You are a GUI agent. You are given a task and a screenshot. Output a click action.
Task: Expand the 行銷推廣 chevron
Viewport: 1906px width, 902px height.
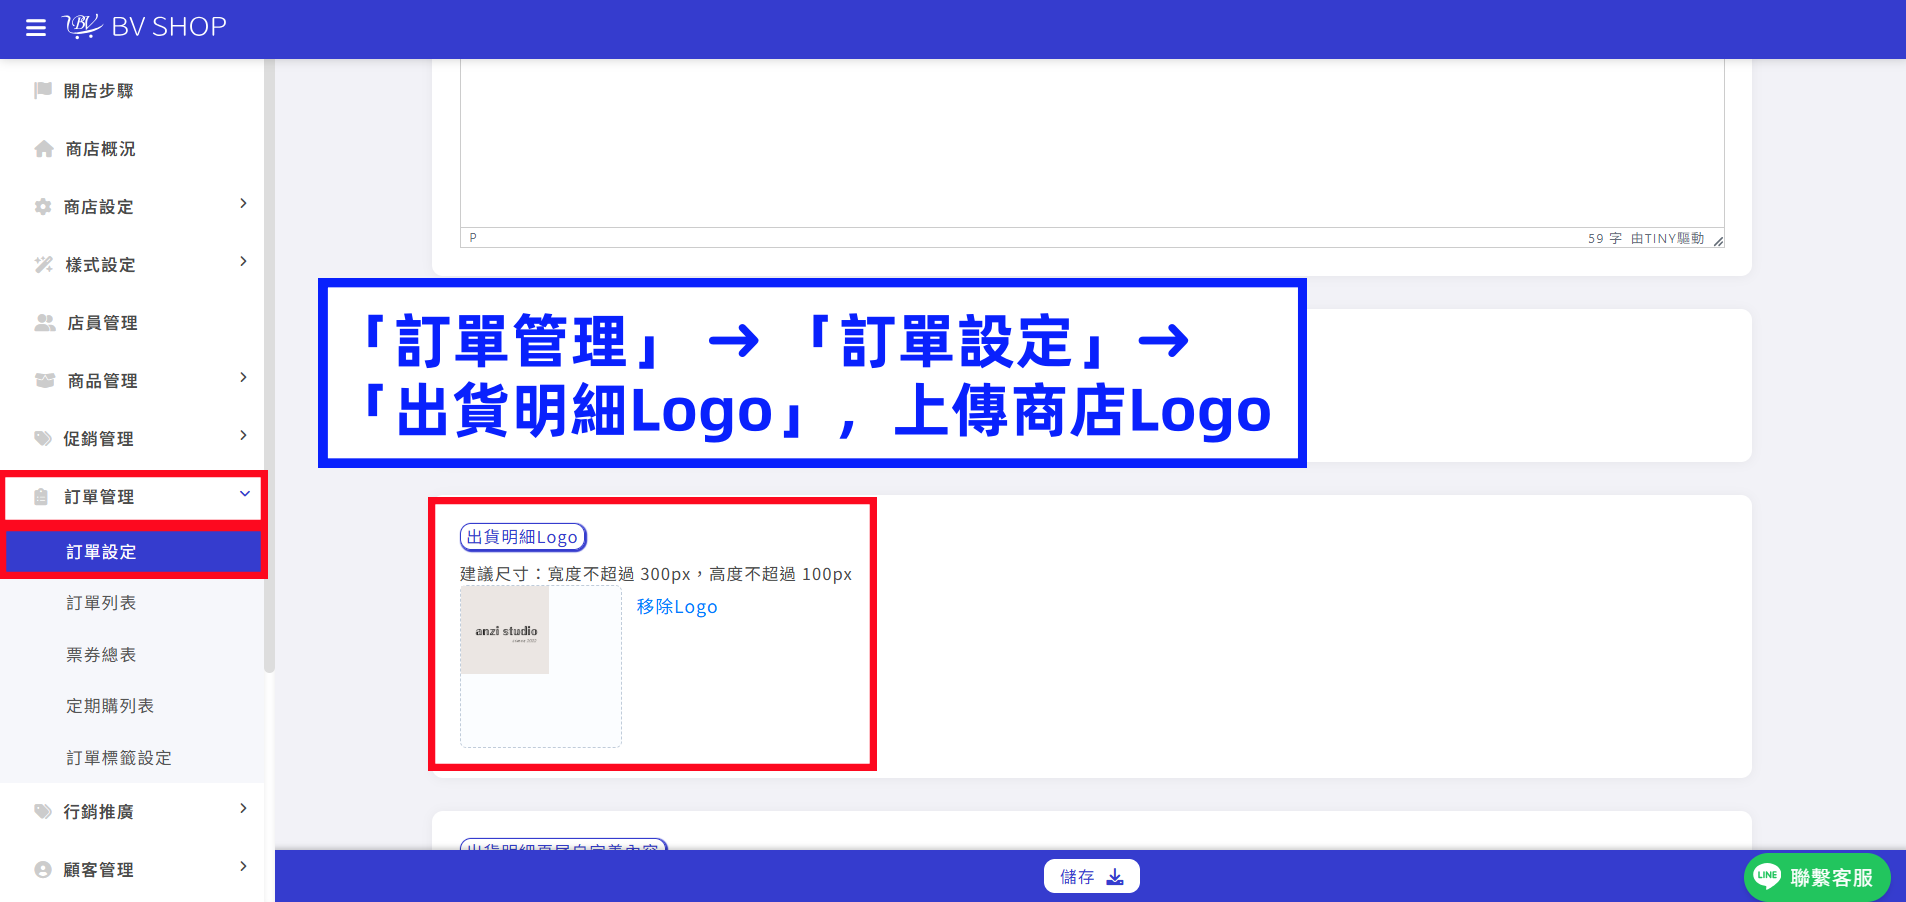coord(243,809)
